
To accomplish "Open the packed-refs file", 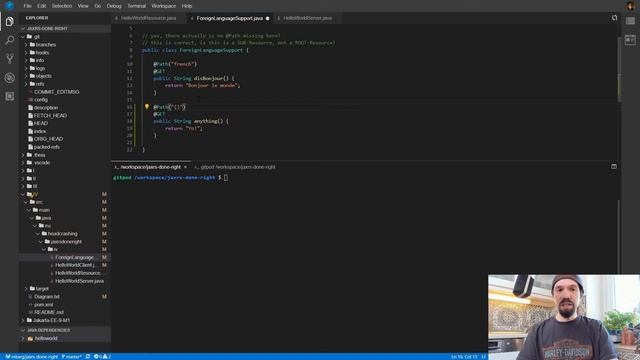I will [46, 147].
